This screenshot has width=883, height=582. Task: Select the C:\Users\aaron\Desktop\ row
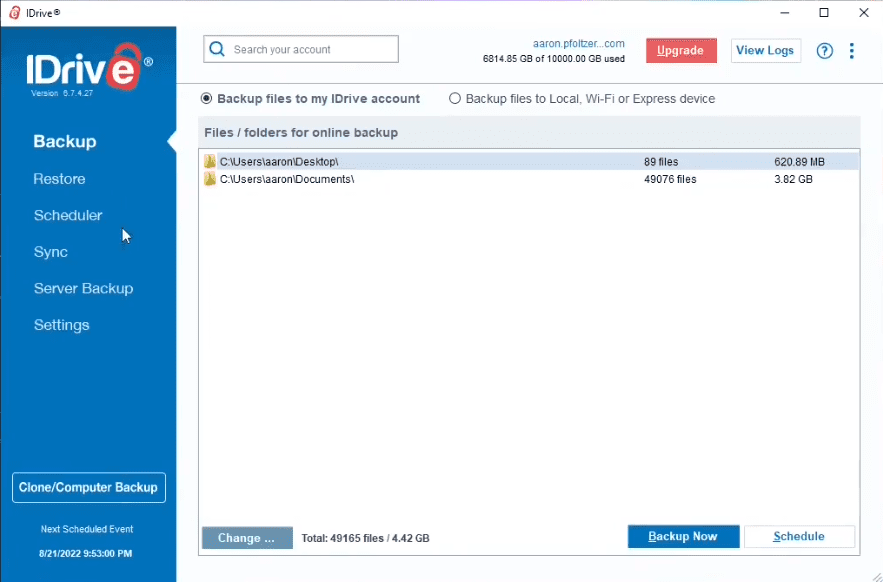tap(529, 162)
